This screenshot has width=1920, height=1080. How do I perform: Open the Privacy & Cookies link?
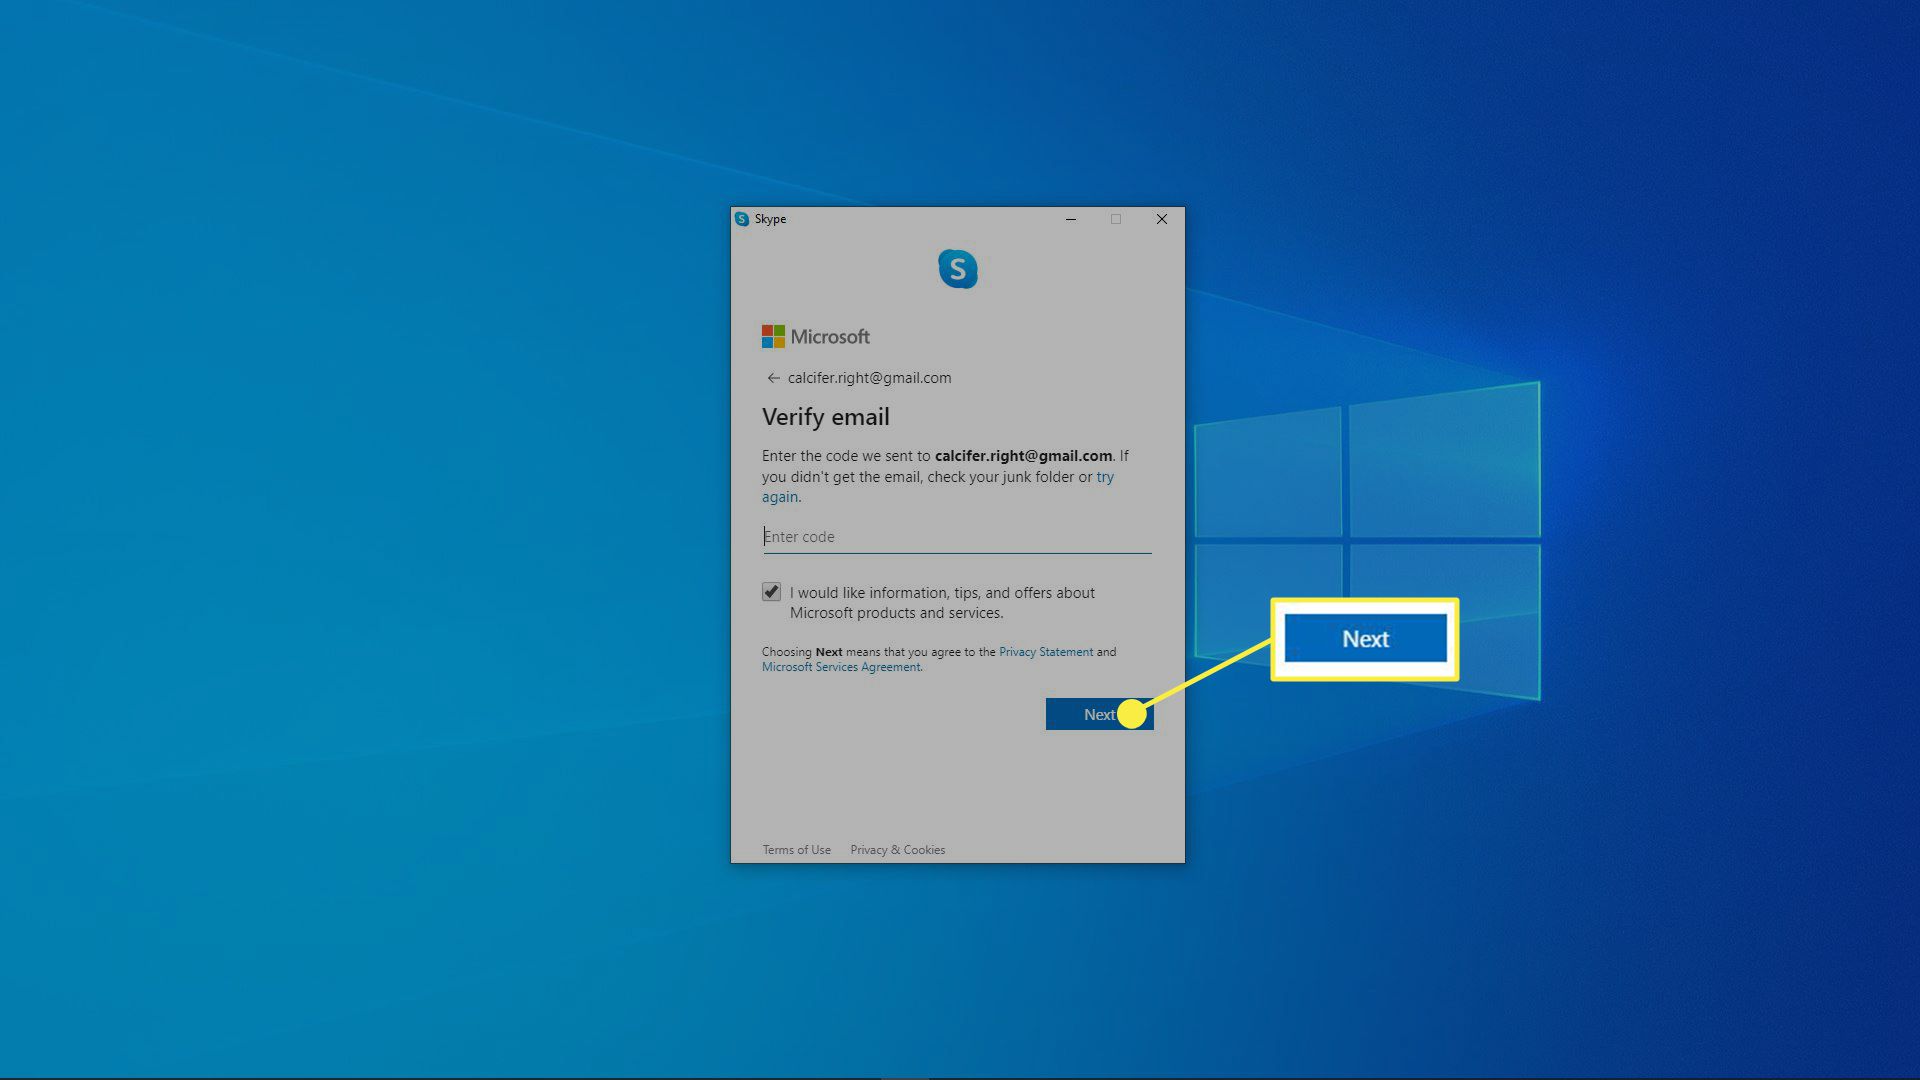tap(897, 850)
